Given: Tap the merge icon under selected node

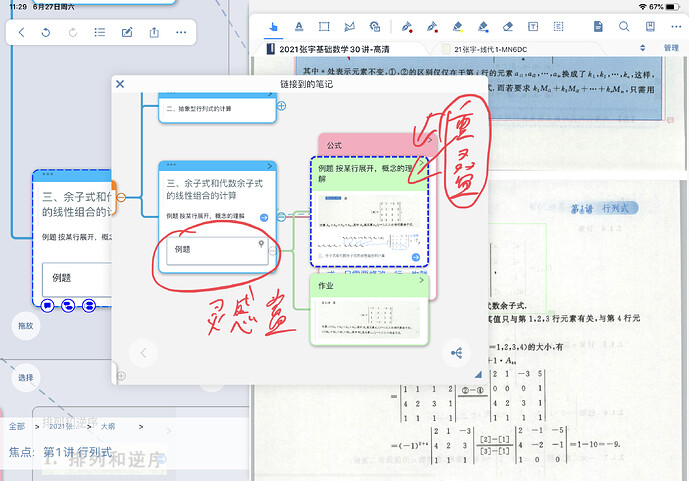Looking at the screenshot, I should (88, 305).
